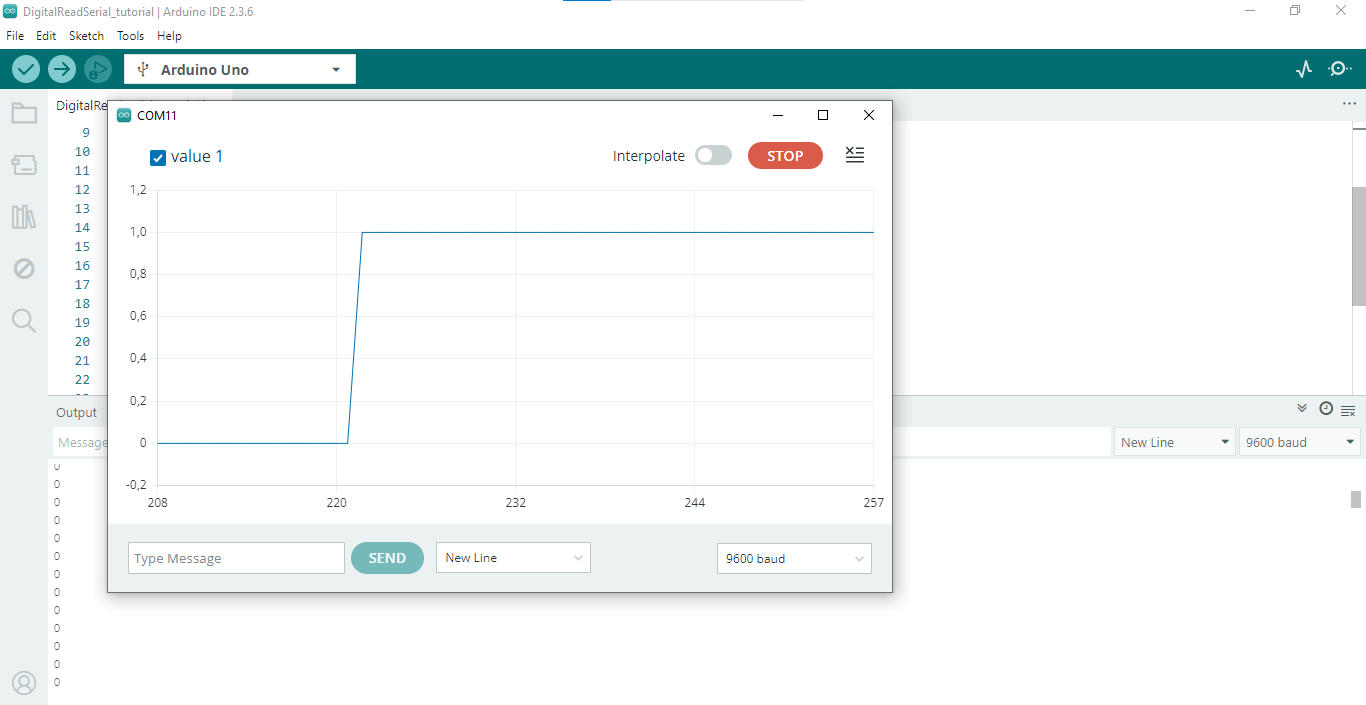The height and width of the screenshot is (705, 1366).
Task: Open the plotter New Line ending dropdown
Action: [513, 558]
